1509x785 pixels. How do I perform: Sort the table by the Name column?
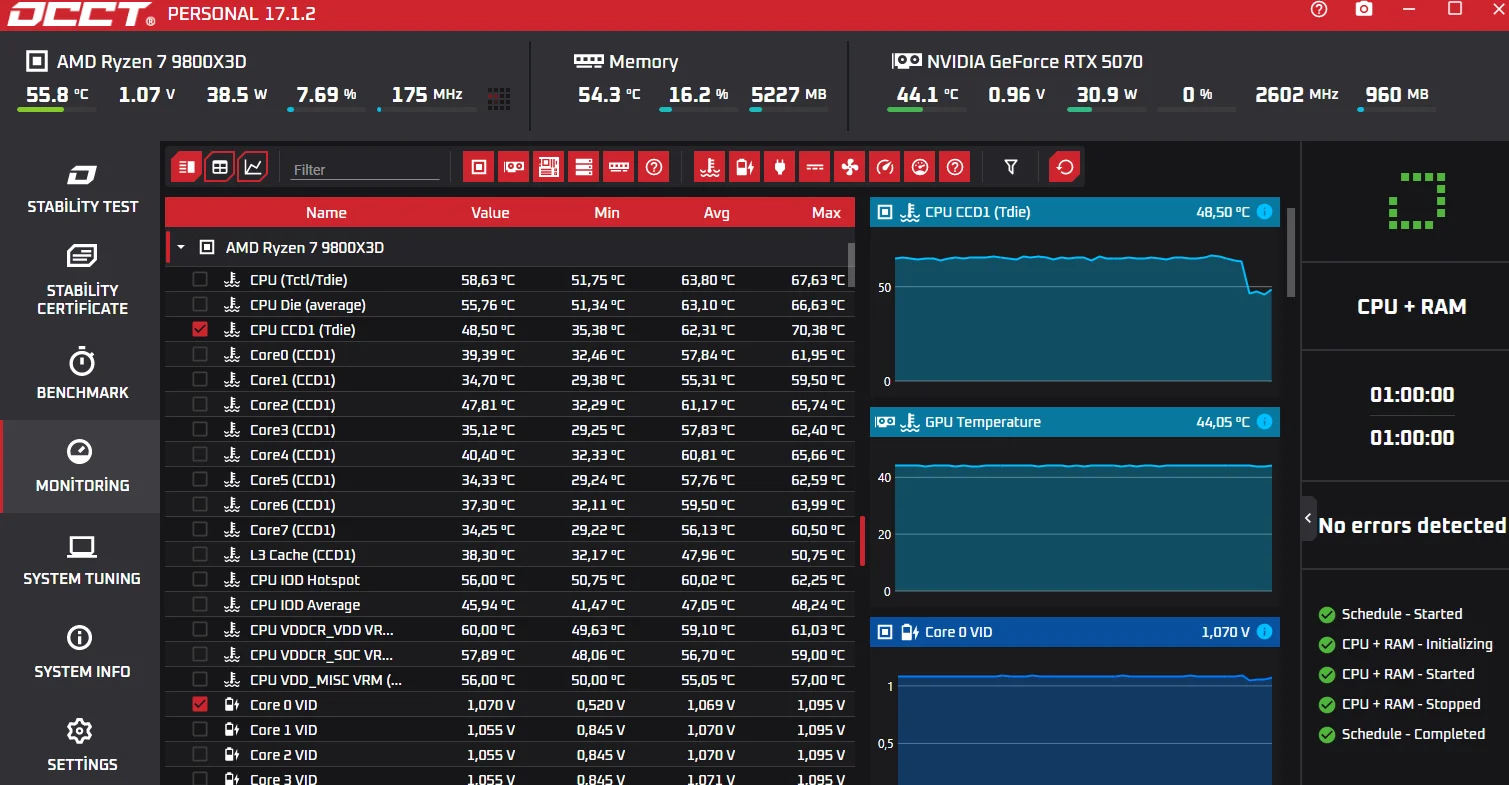[326, 212]
